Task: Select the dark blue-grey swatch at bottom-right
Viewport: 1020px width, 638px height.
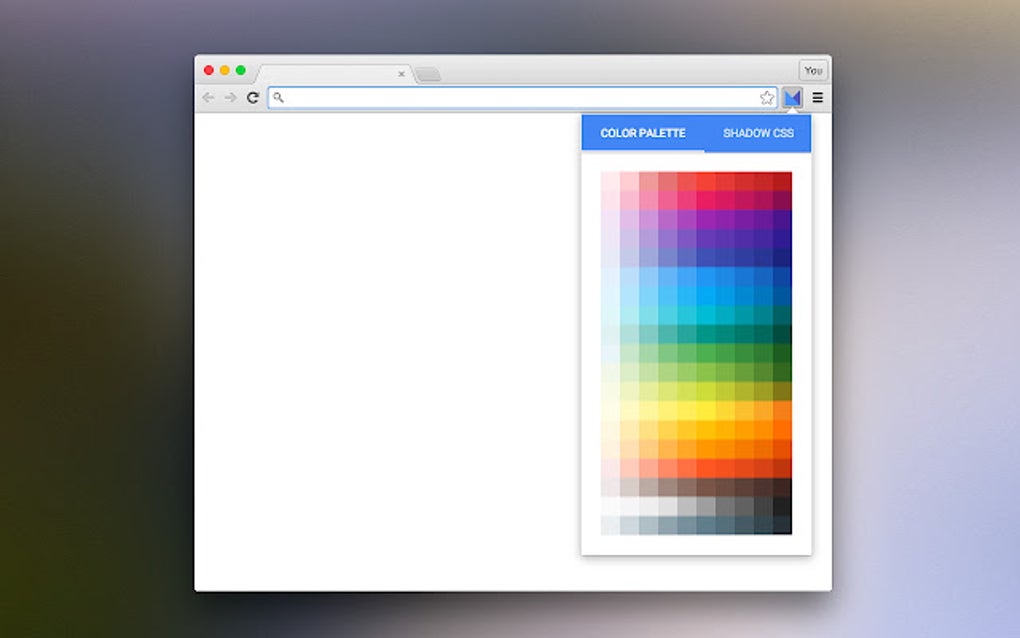Action: click(782, 525)
